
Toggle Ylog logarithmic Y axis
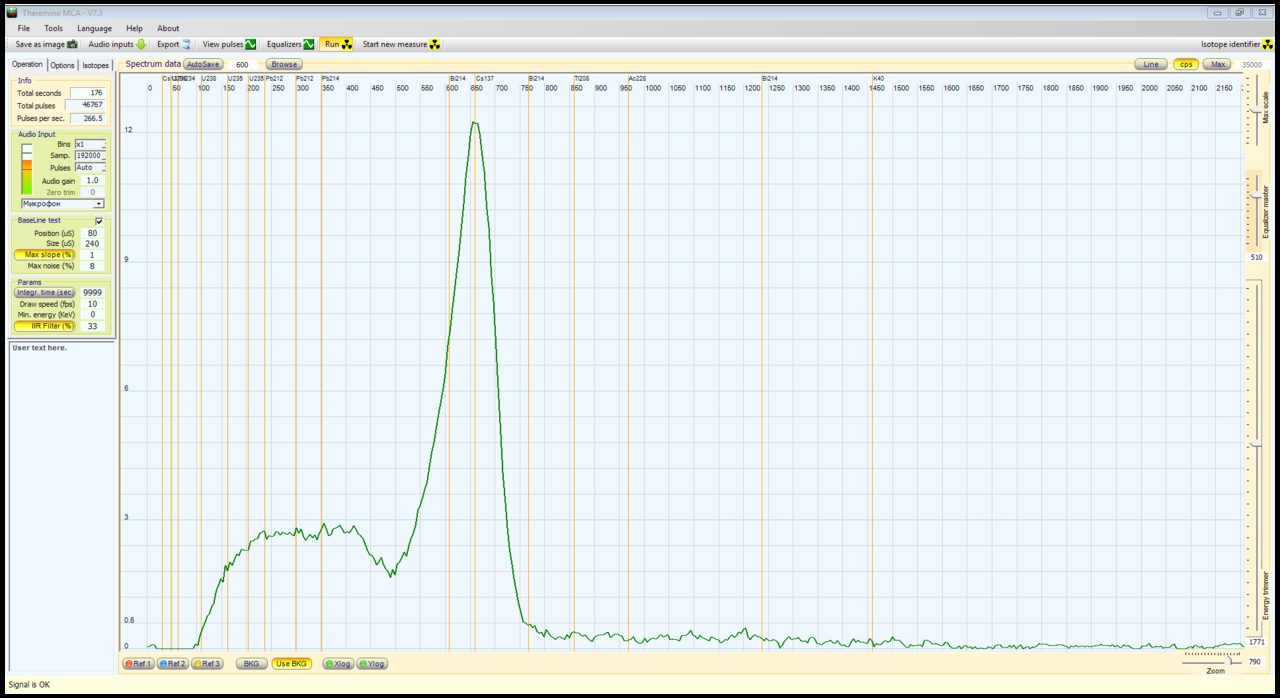click(x=371, y=664)
